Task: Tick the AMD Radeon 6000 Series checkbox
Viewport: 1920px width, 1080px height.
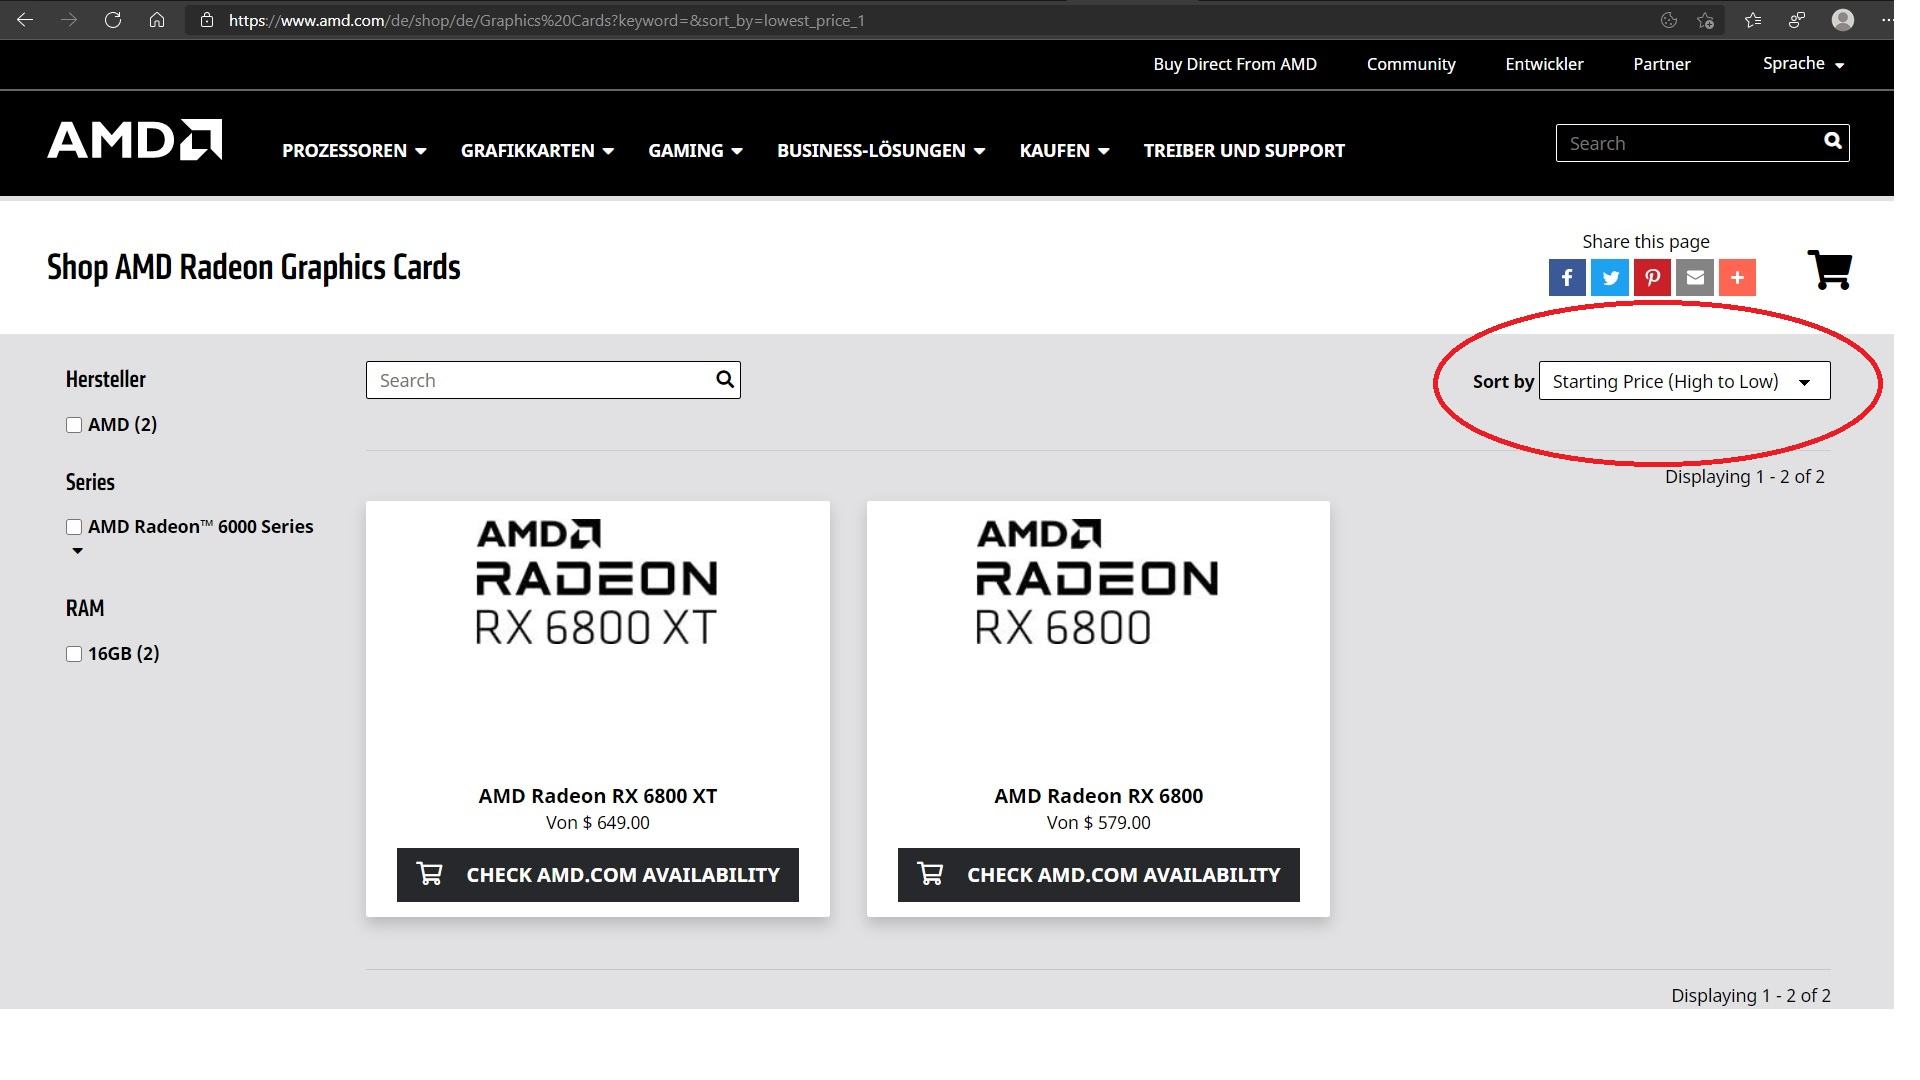Action: click(x=74, y=527)
